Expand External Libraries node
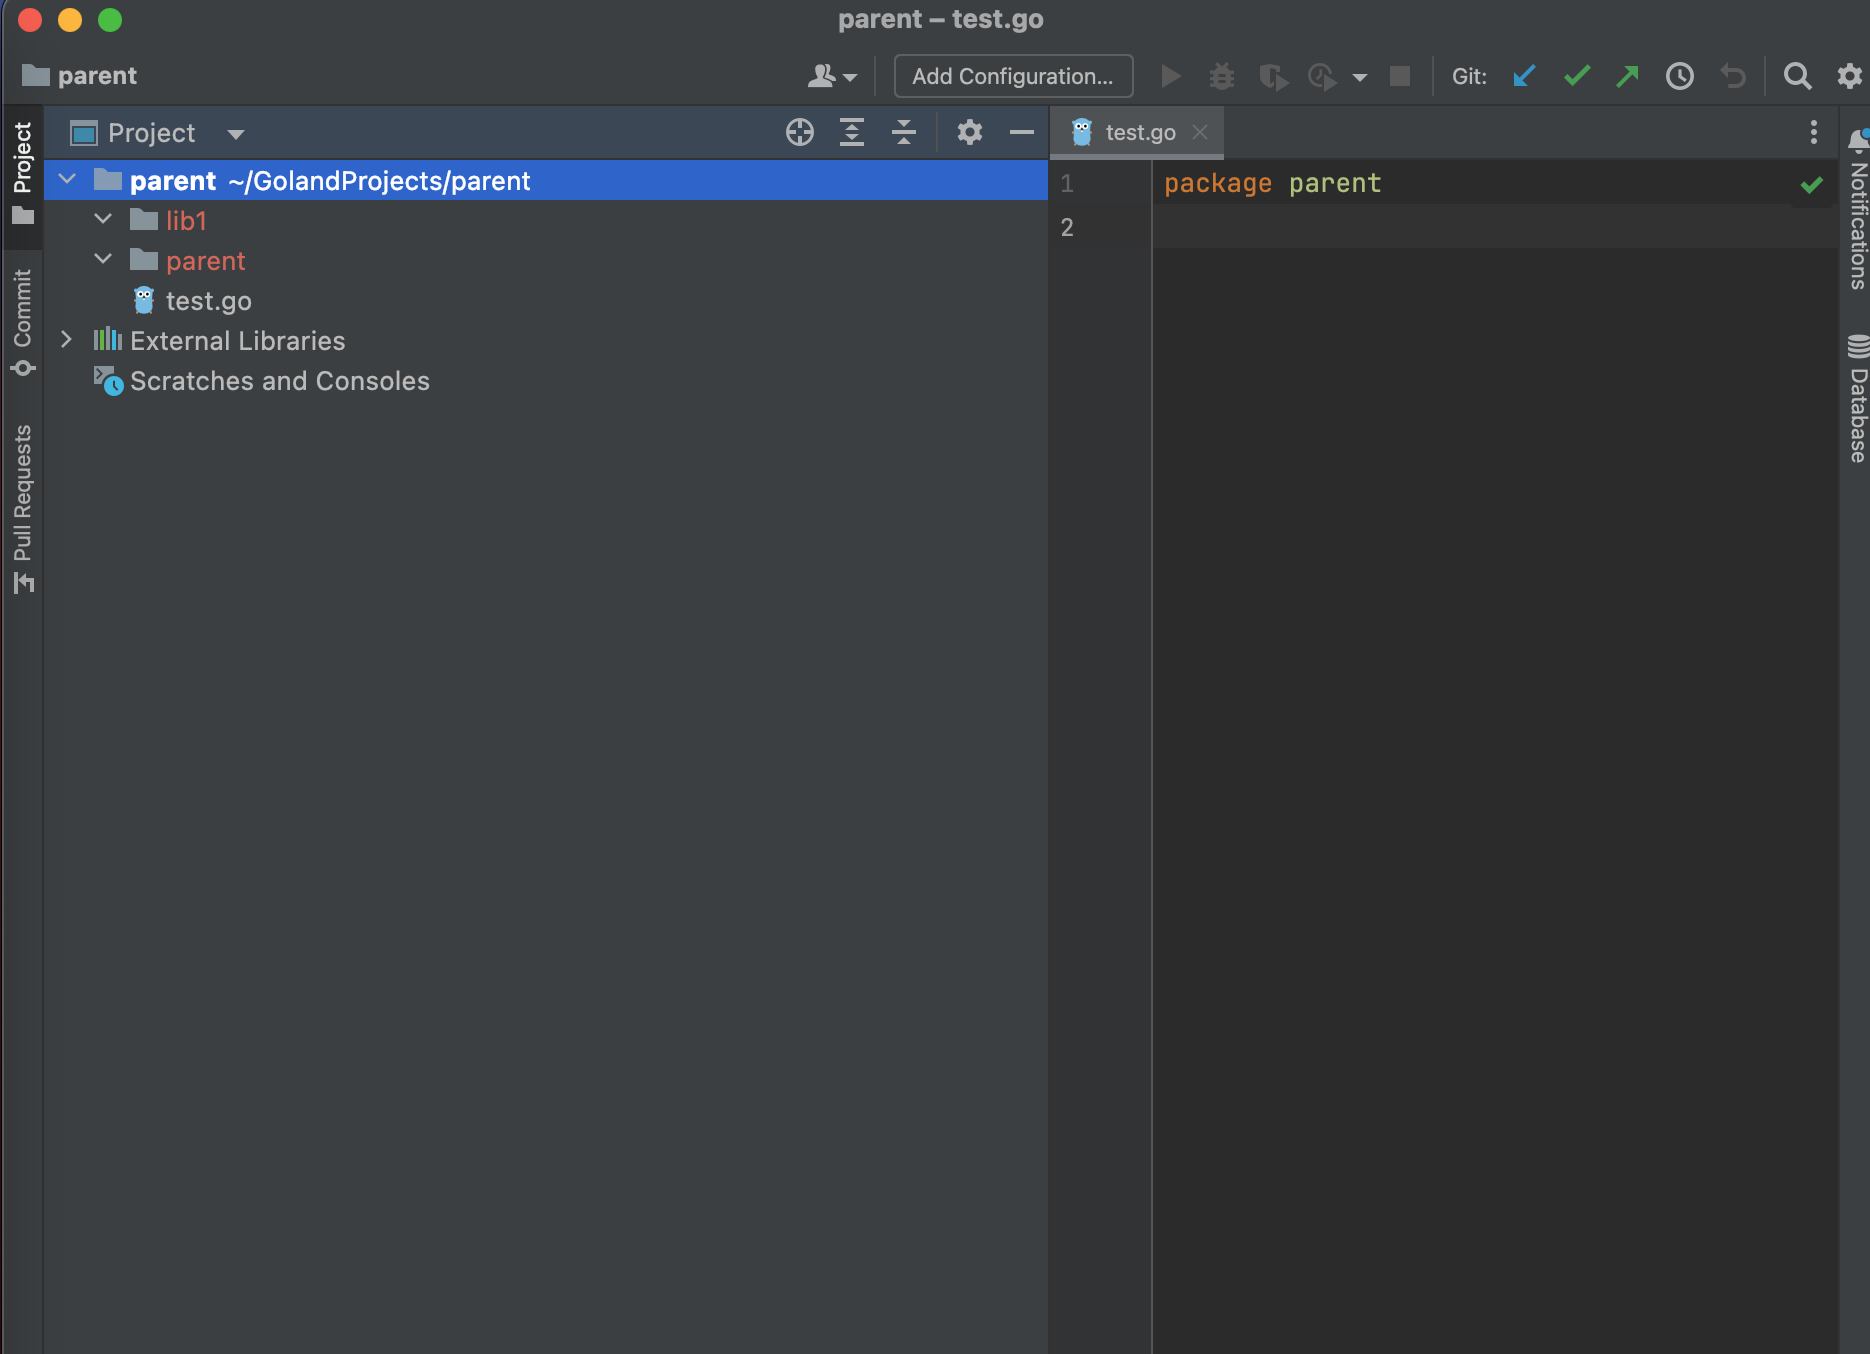The image size is (1870, 1354). [67, 340]
